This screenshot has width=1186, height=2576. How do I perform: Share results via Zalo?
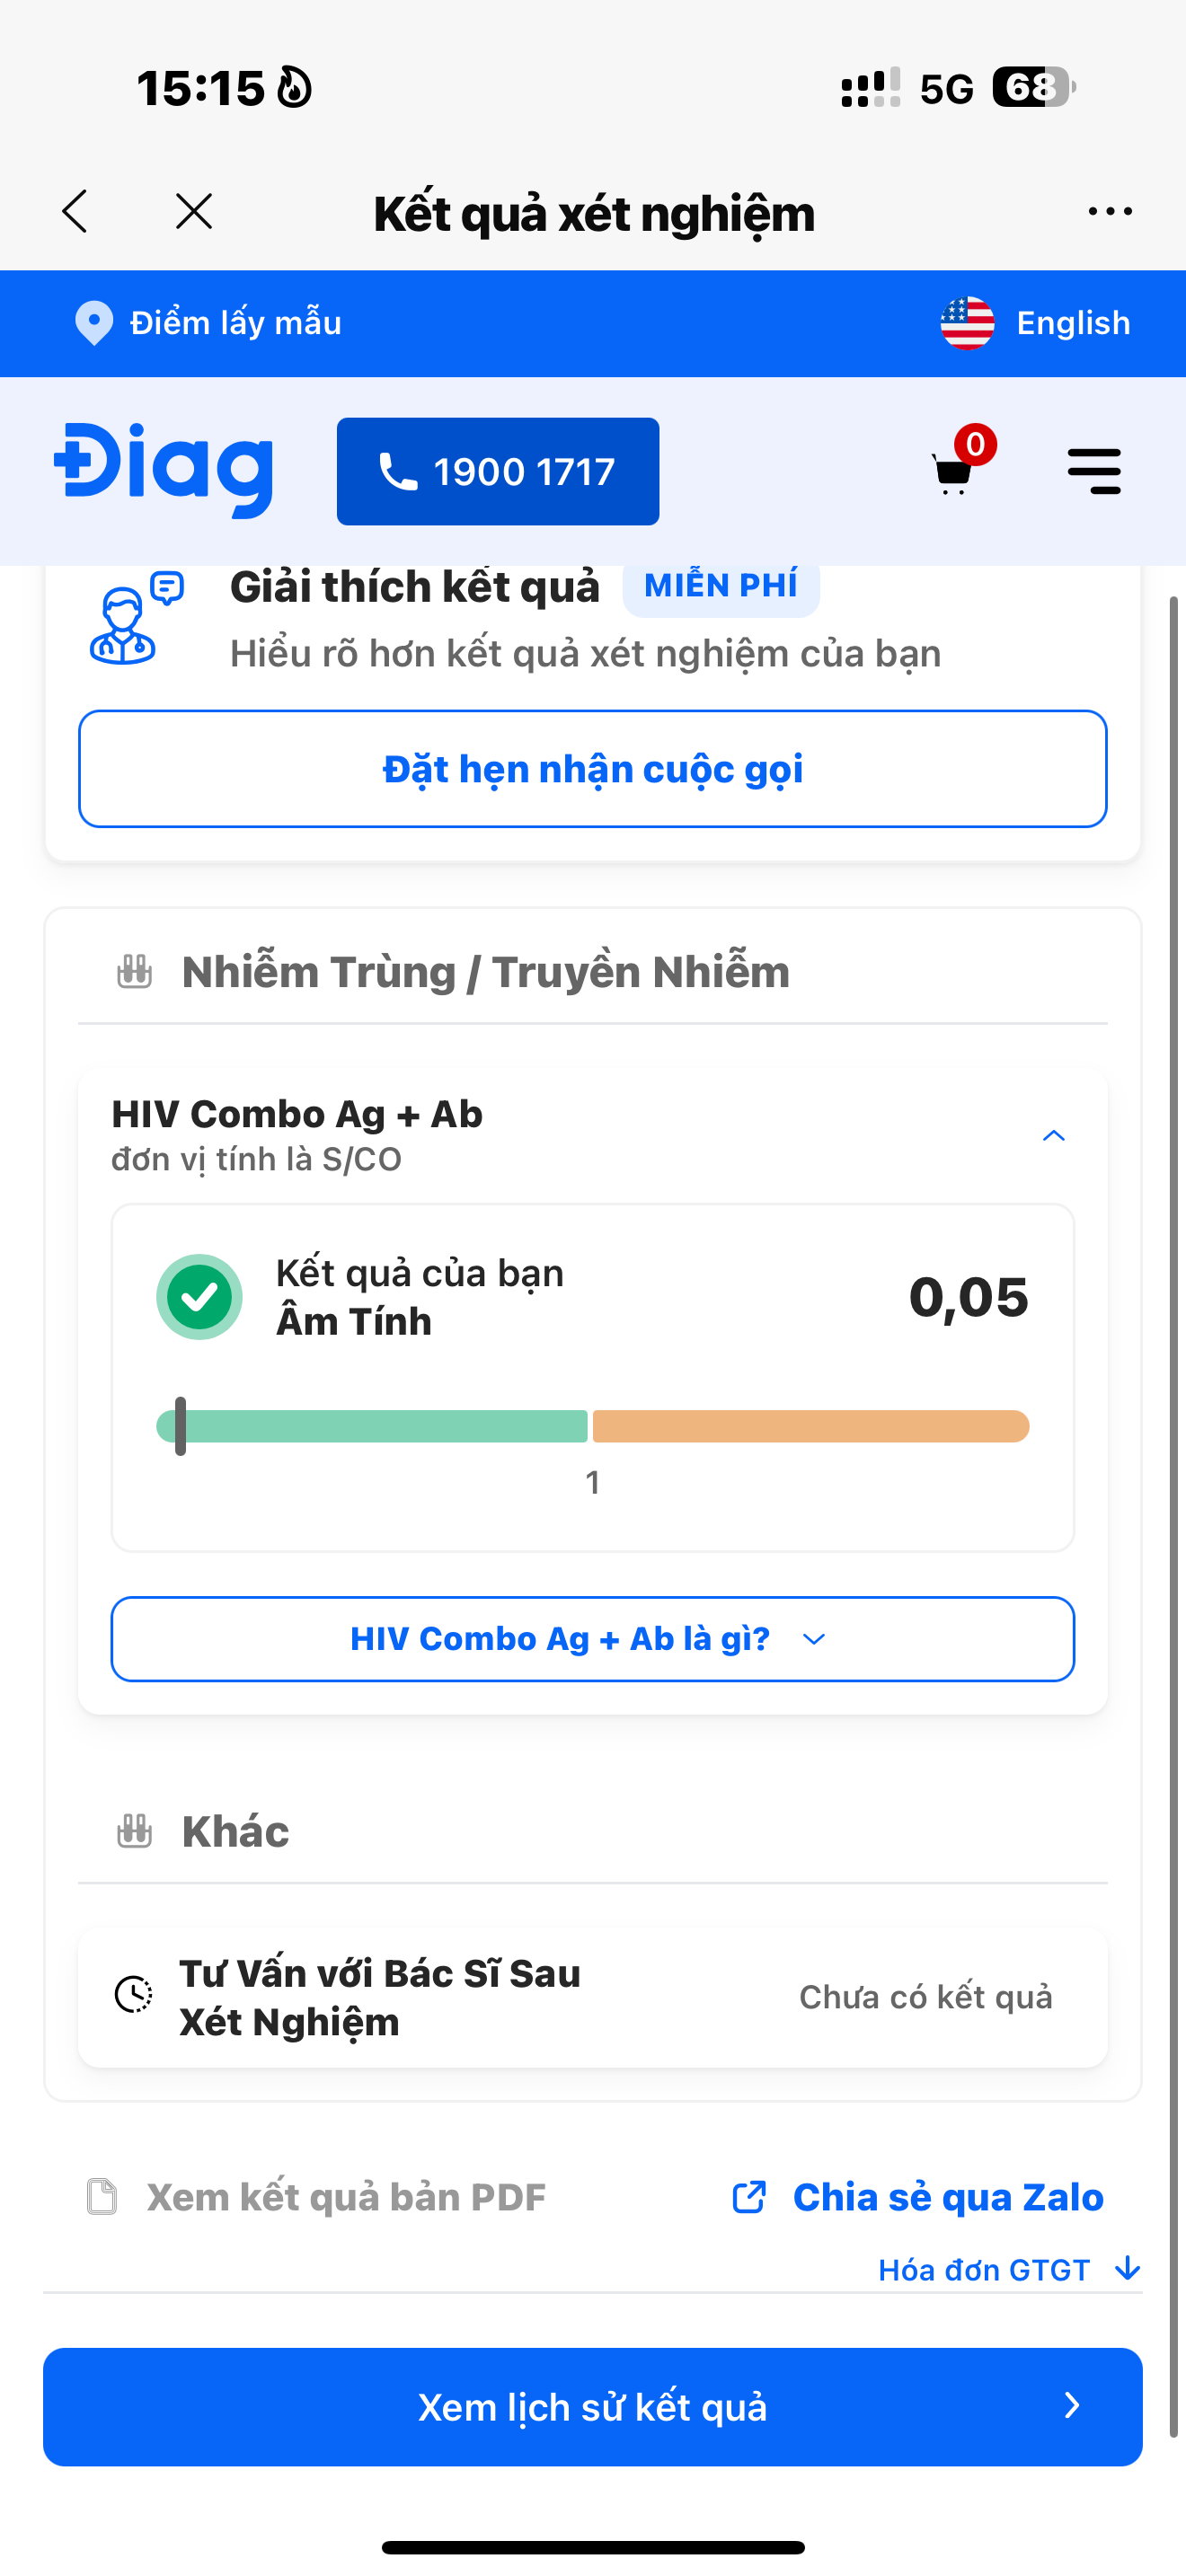[920, 2197]
